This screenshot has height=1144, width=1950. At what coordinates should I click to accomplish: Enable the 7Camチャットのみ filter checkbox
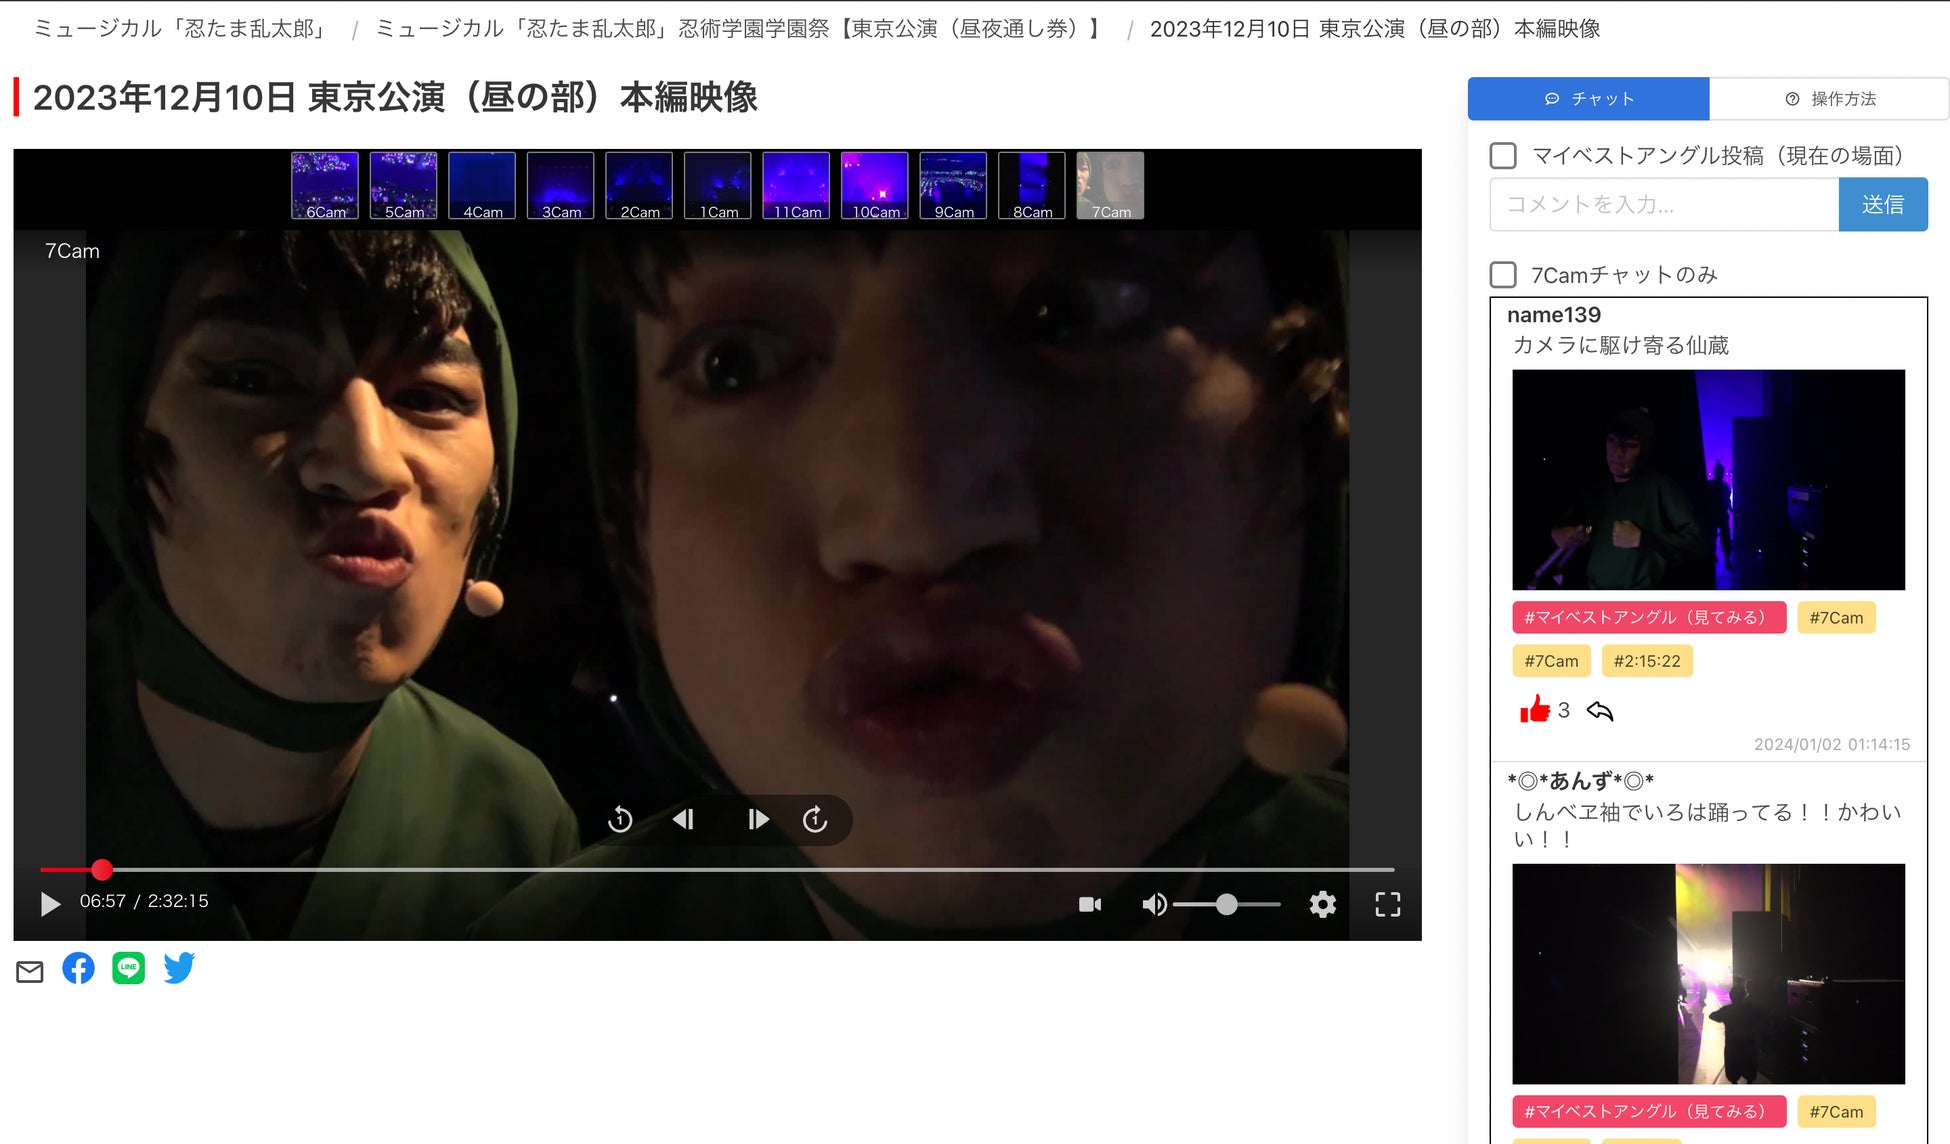[1503, 275]
